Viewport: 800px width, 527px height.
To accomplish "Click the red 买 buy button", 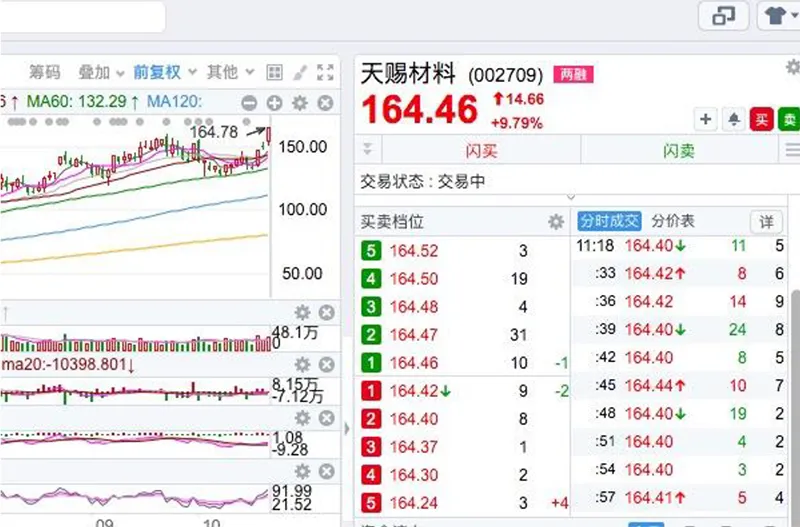I will click(761, 119).
